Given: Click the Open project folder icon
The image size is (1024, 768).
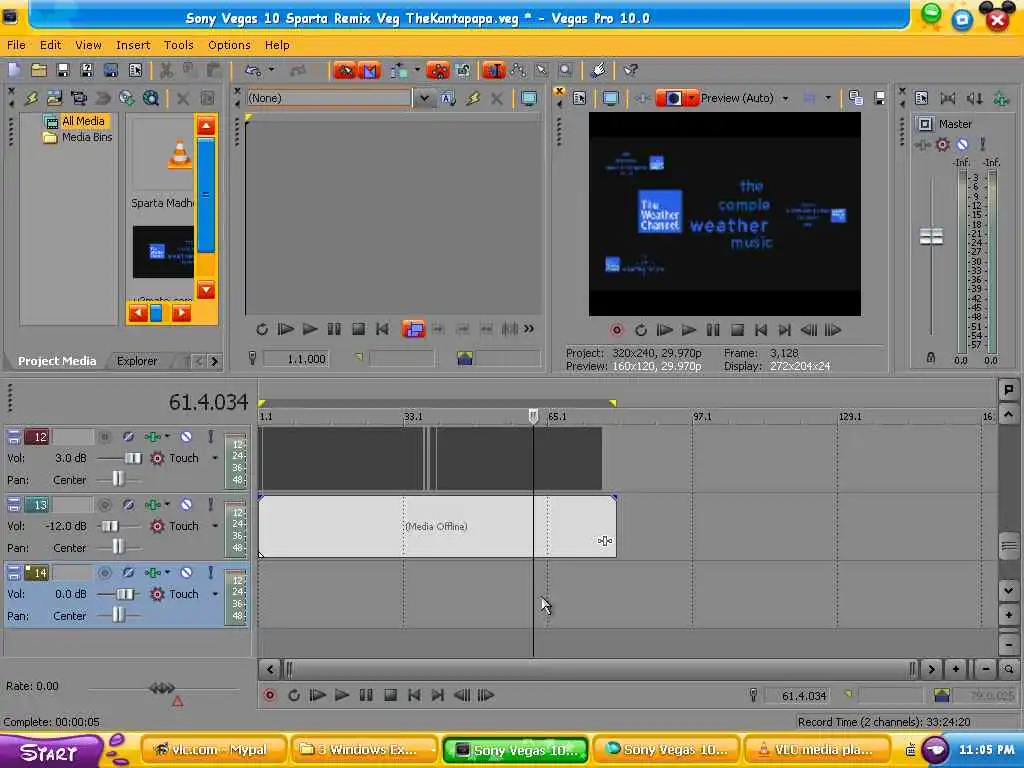Looking at the screenshot, I should pos(39,70).
